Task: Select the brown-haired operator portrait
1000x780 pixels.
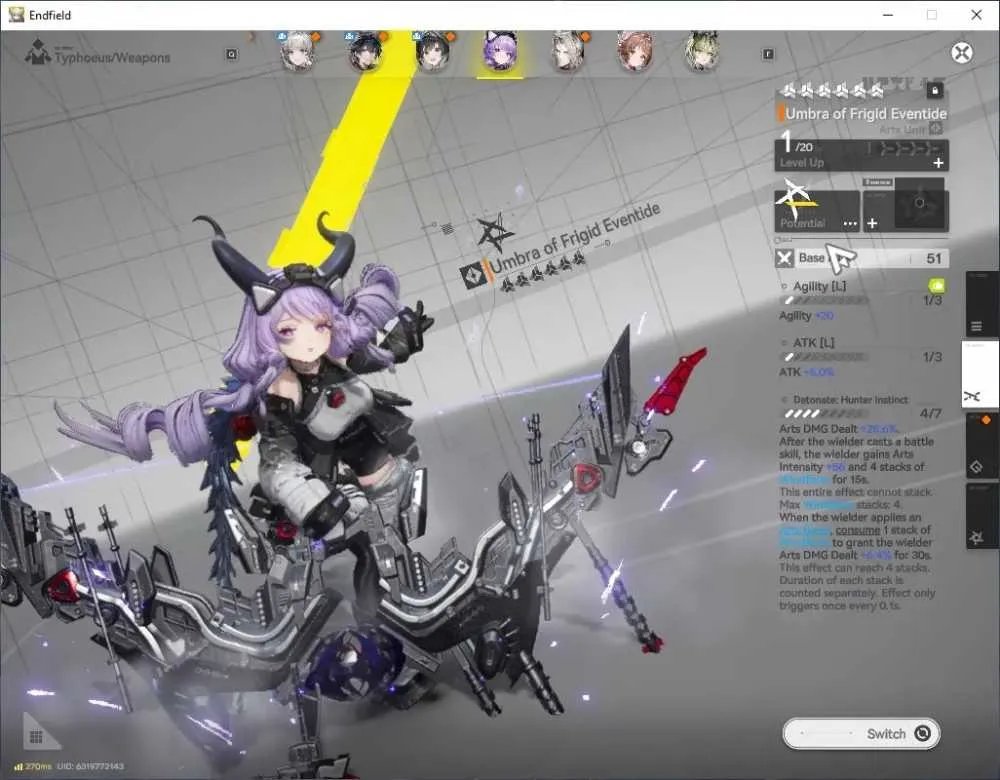Action: (635, 51)
